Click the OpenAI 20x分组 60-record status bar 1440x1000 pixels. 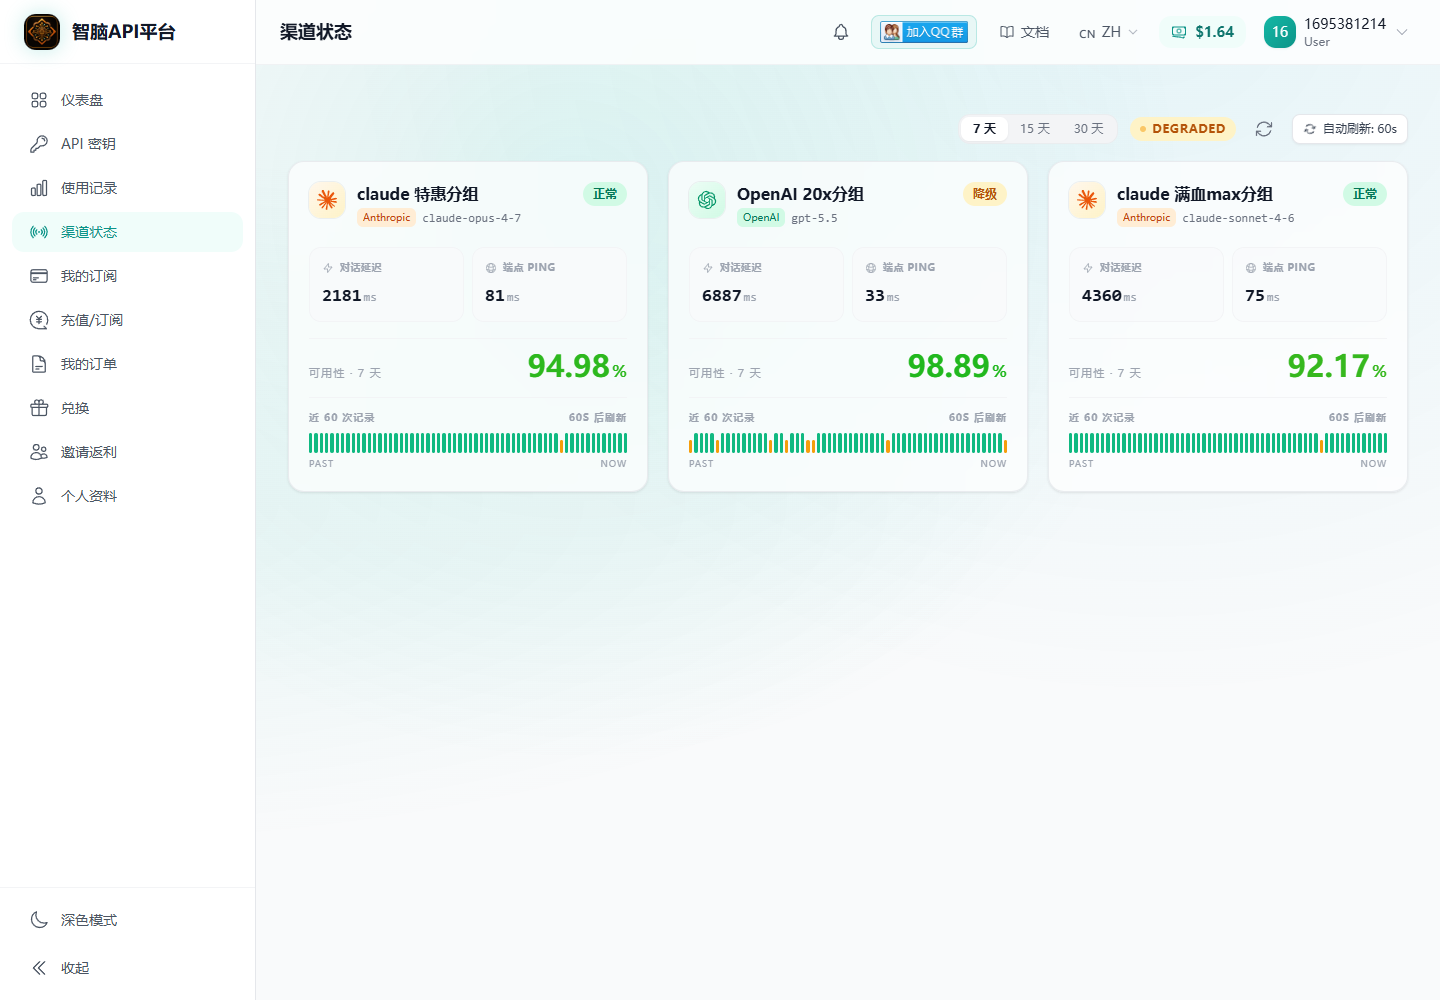[848, 443]
